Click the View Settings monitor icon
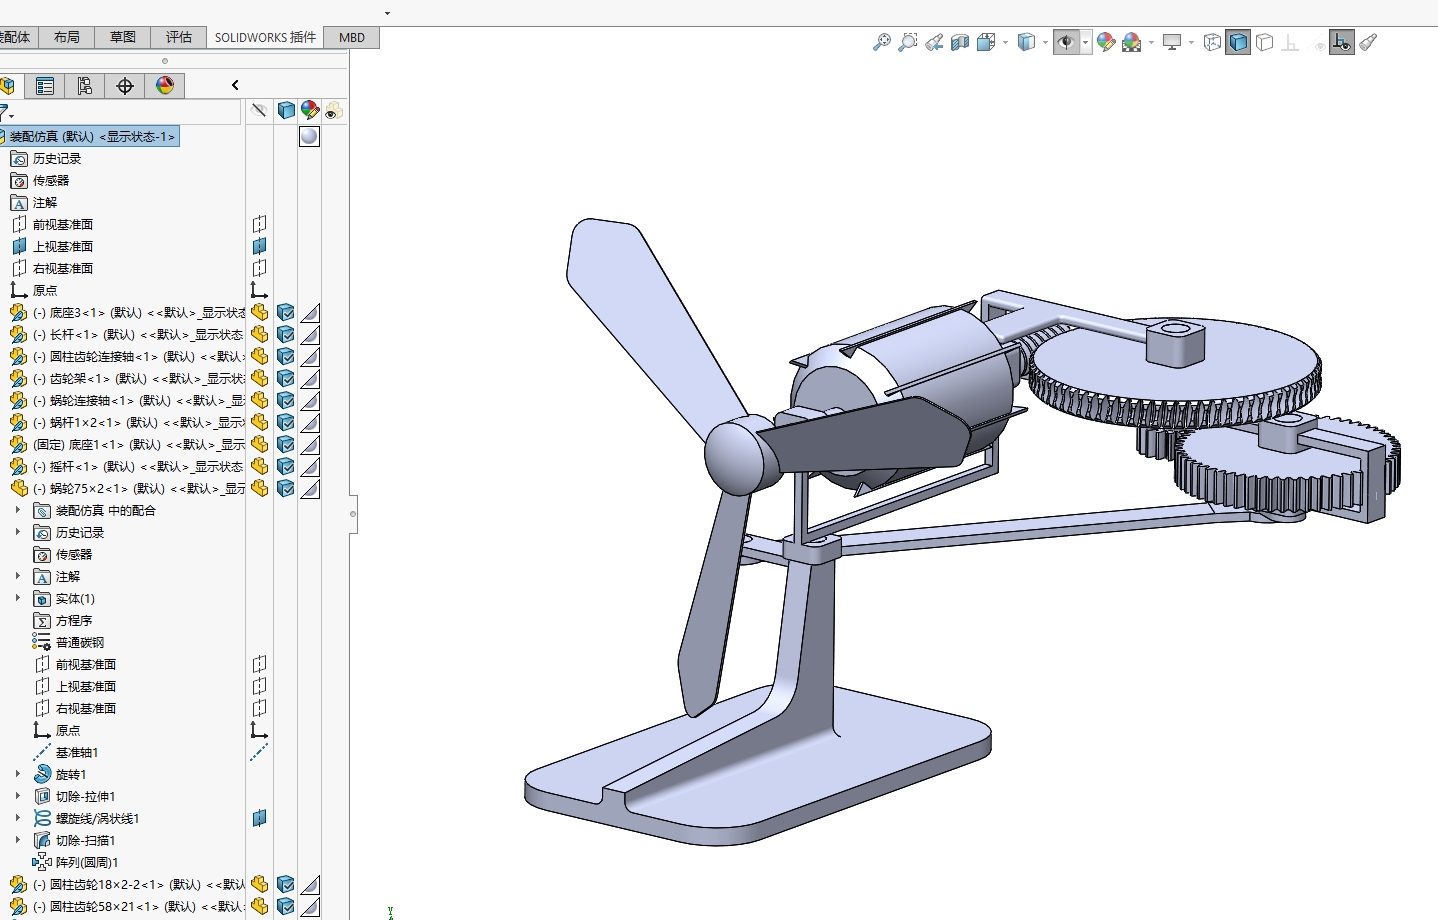The height and width of the screenshot is (920, 1438). (1172, 42)
